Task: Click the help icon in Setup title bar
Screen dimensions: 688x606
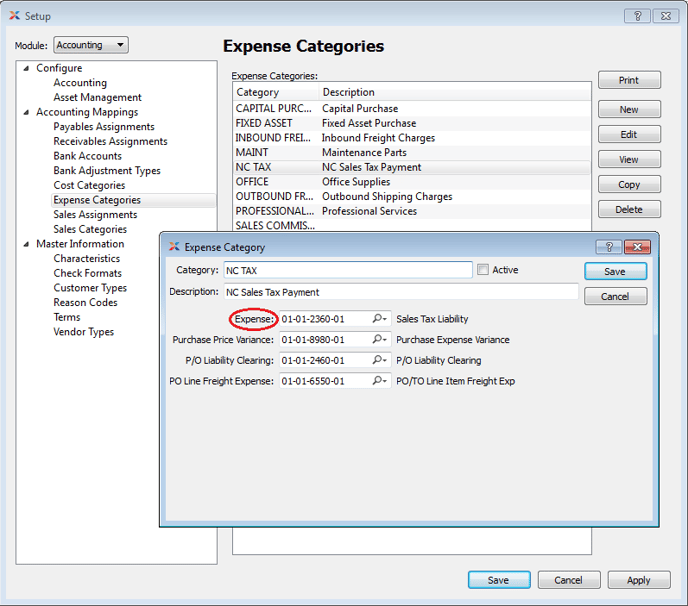Action: 636,16
